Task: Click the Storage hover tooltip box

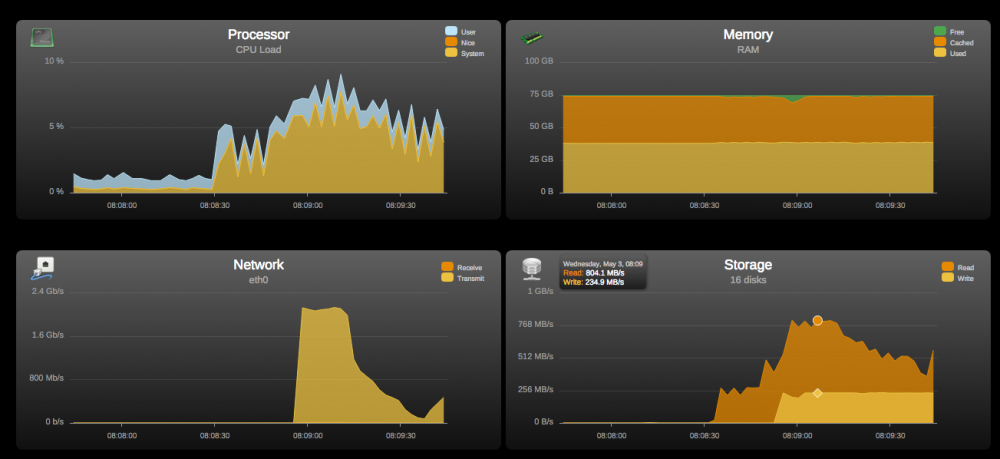Action: (x=603, y=273)
